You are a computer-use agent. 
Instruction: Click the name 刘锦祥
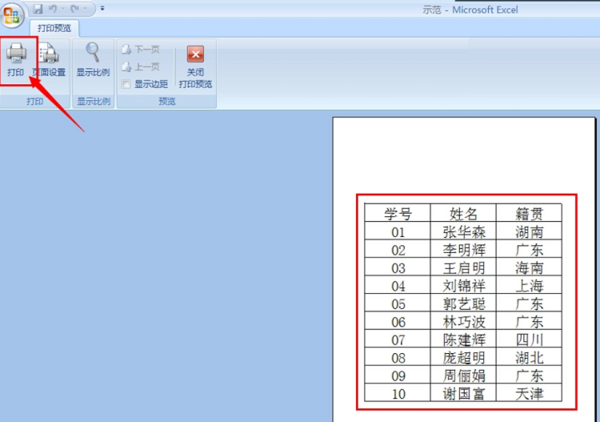463,285
